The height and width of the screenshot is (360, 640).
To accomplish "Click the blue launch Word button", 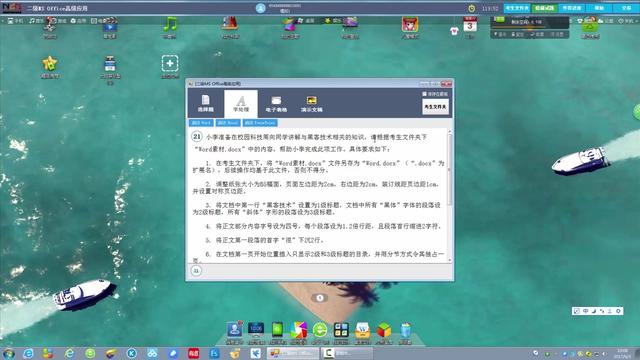I will pos(201,123).
